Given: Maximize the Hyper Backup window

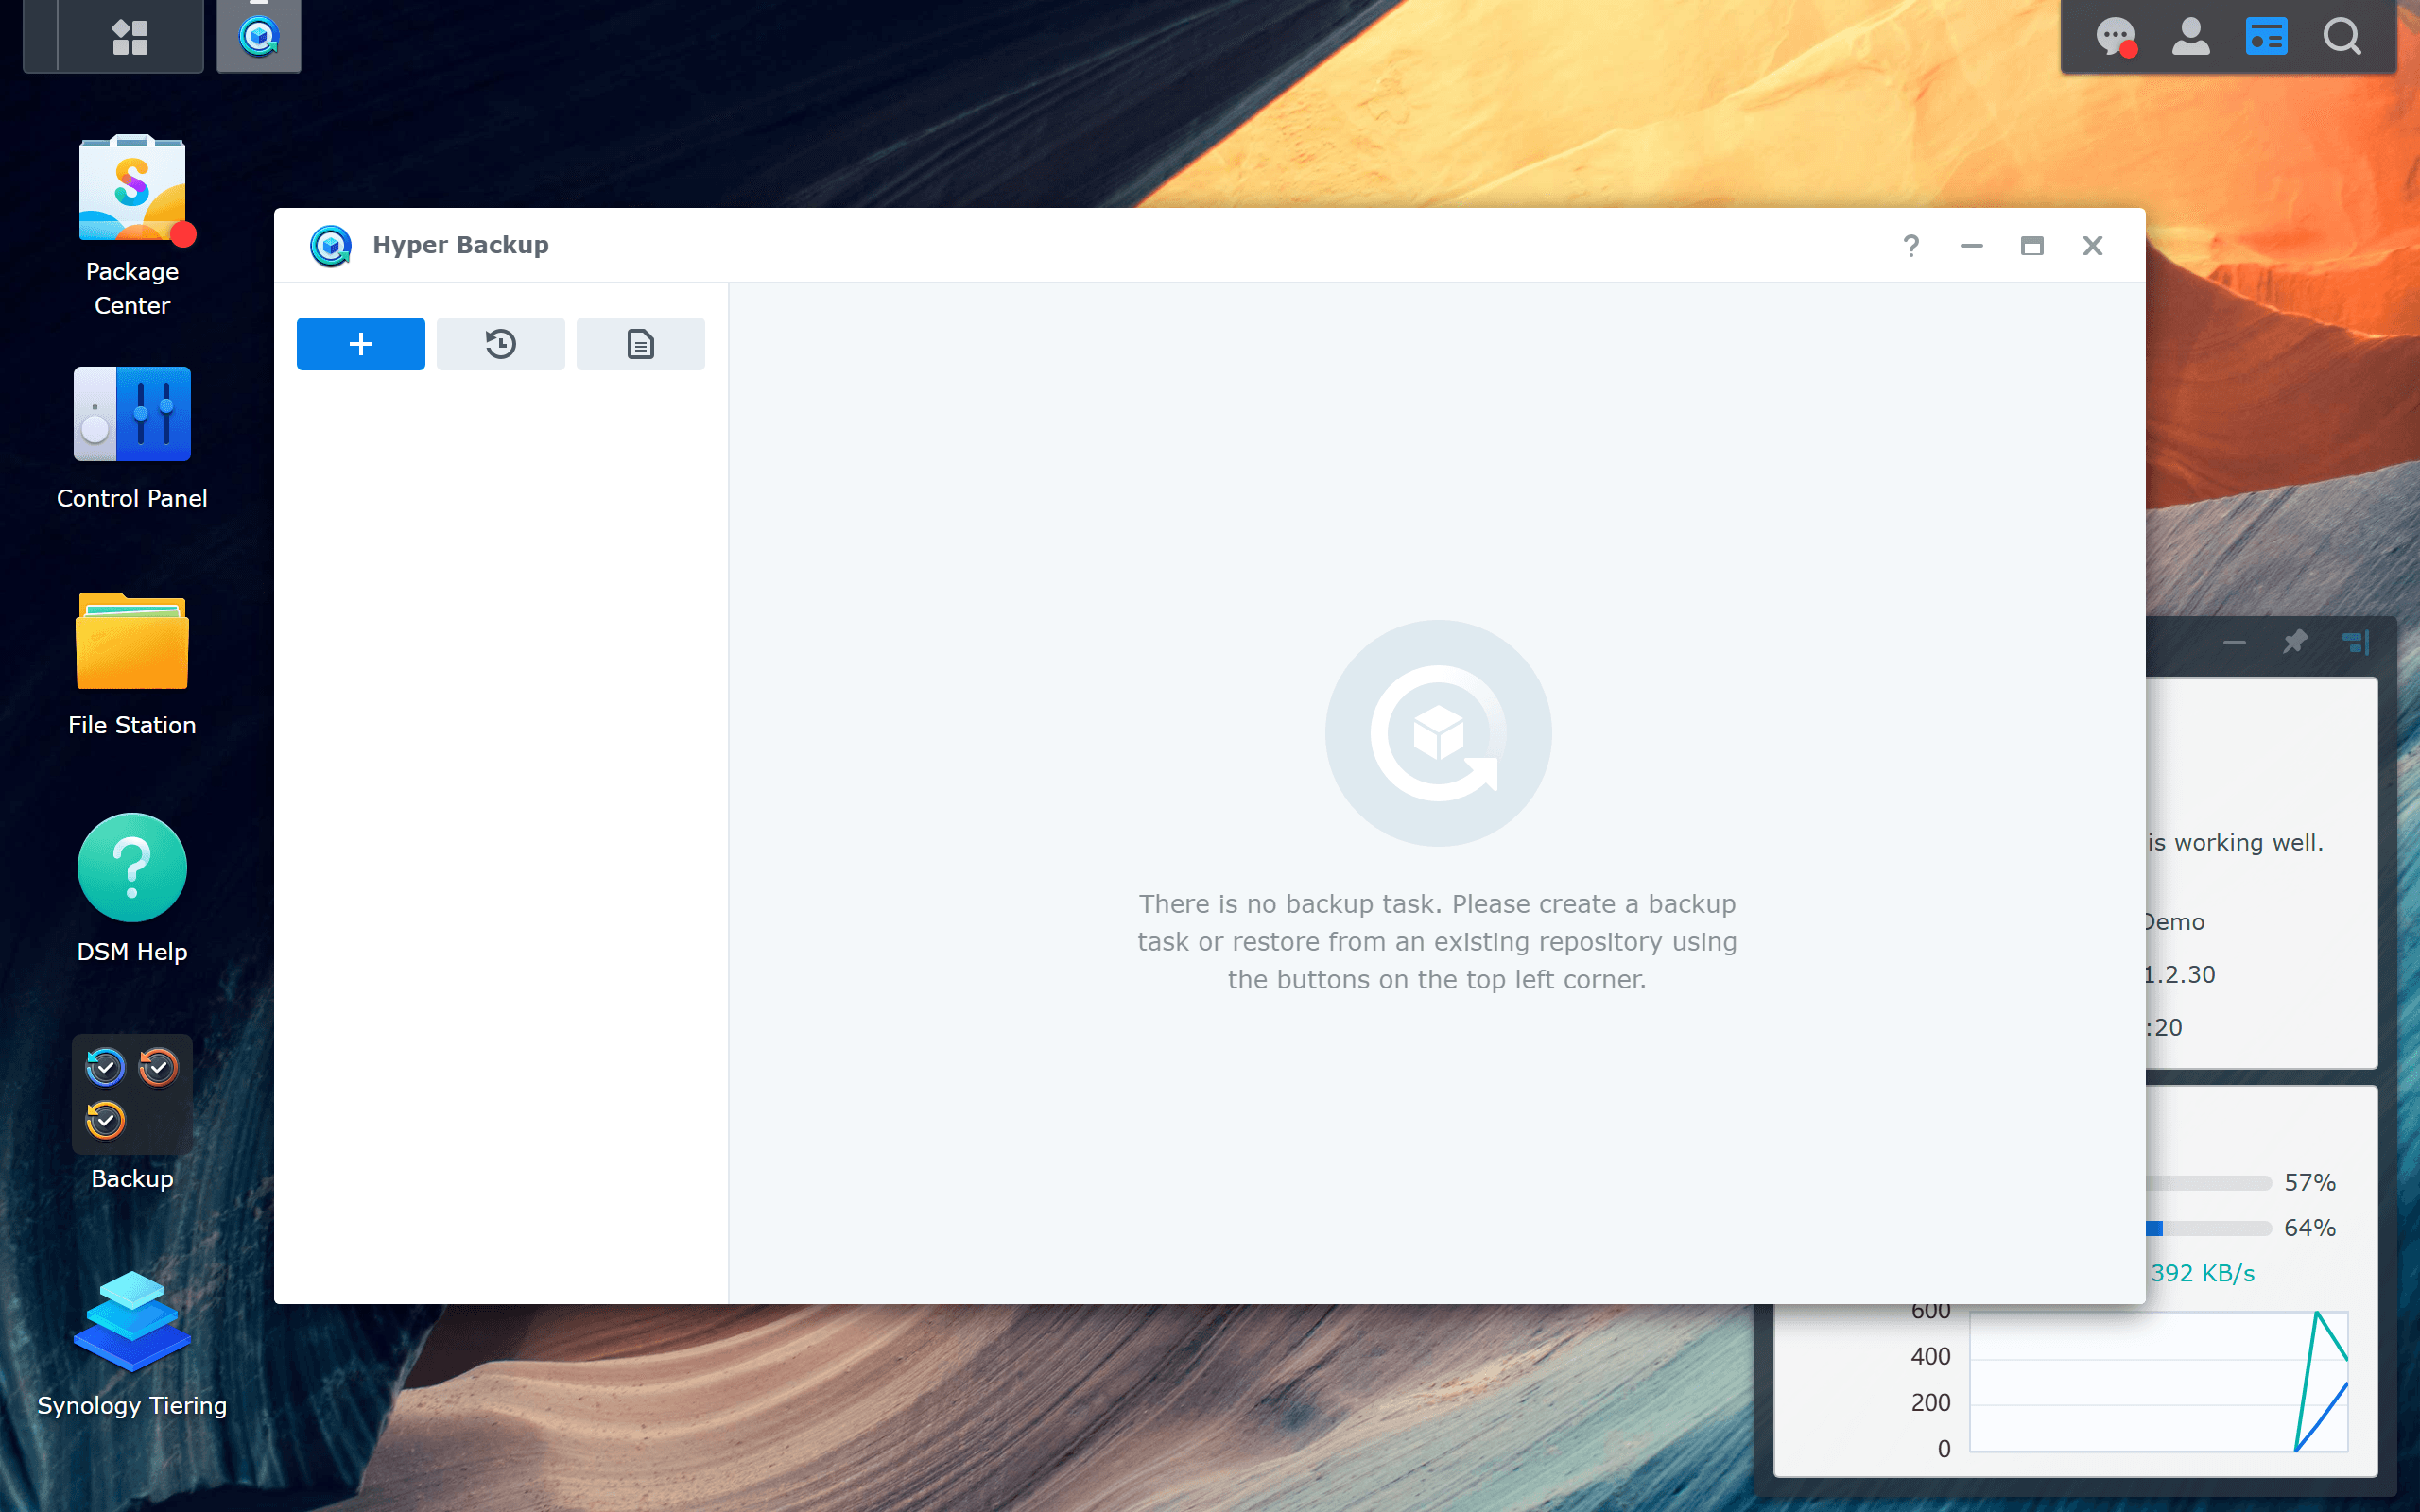Looking at the screenshot, I should click(x=2032, y=245).
